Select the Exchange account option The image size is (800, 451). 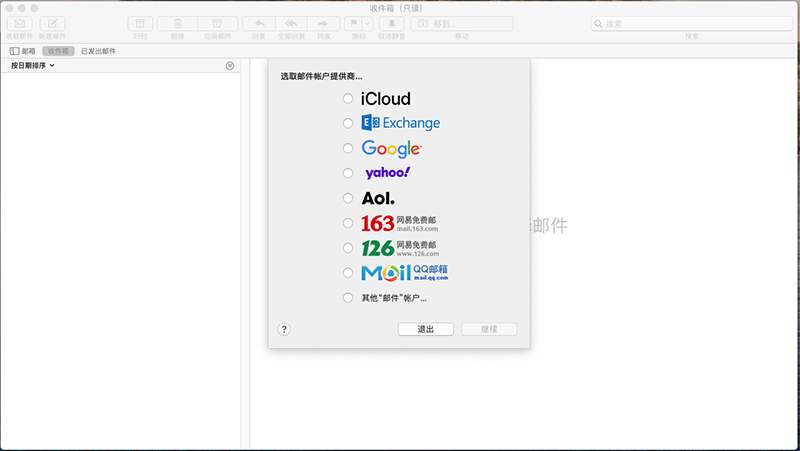click(348, 123)
